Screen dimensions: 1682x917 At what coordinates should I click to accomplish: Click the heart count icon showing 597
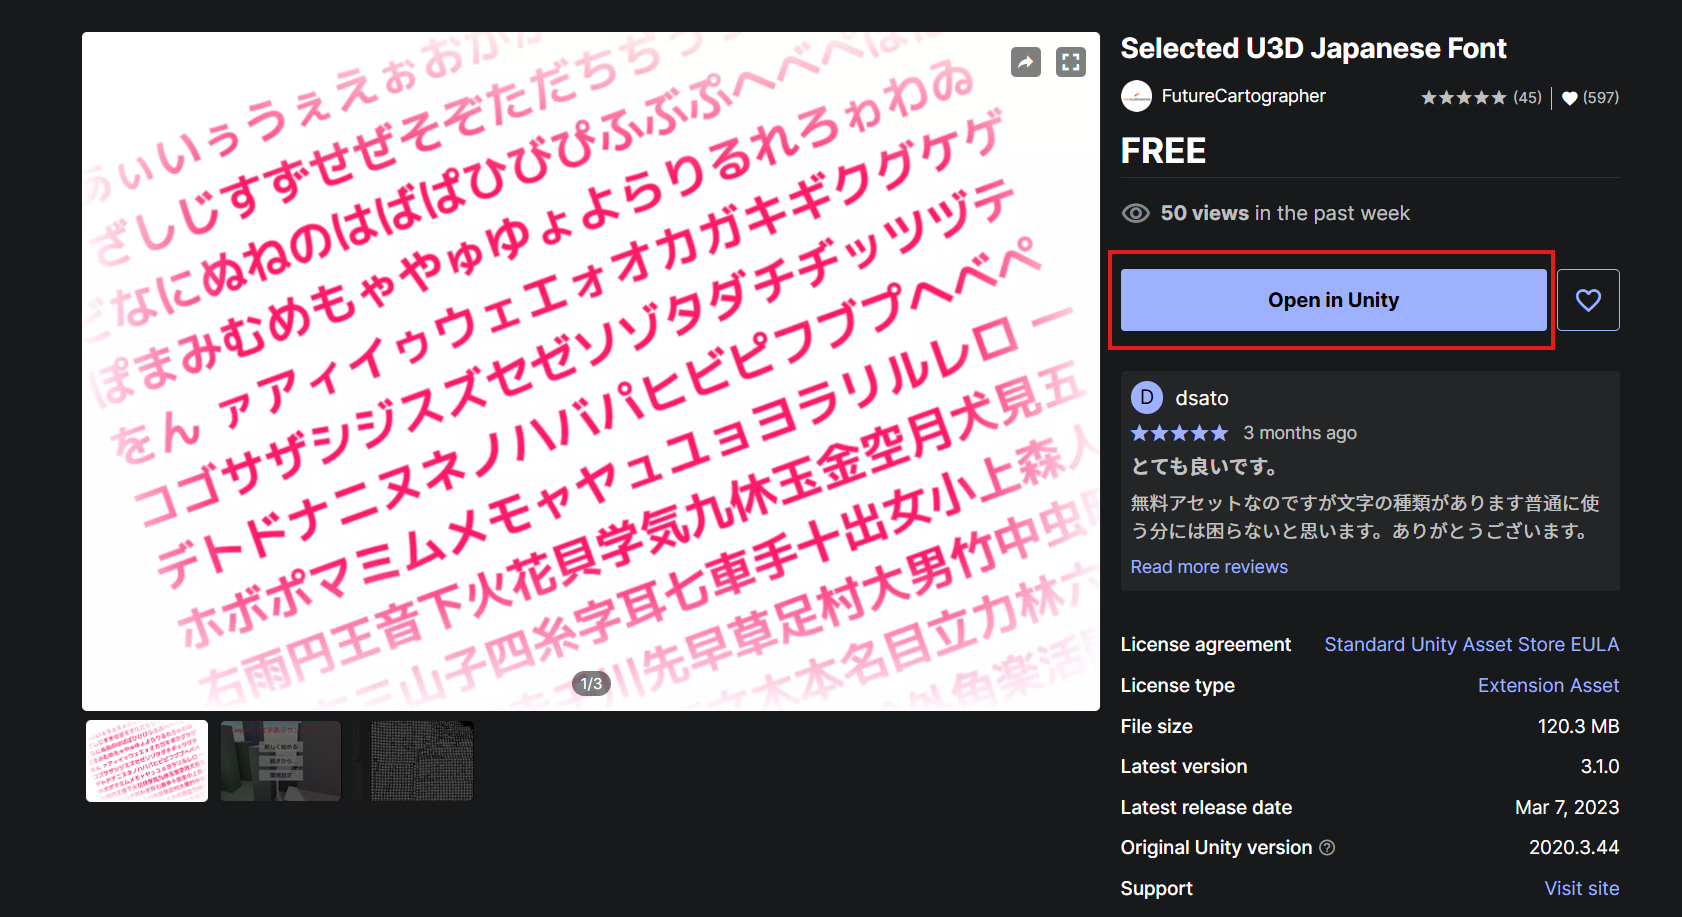pos(1570,98)
